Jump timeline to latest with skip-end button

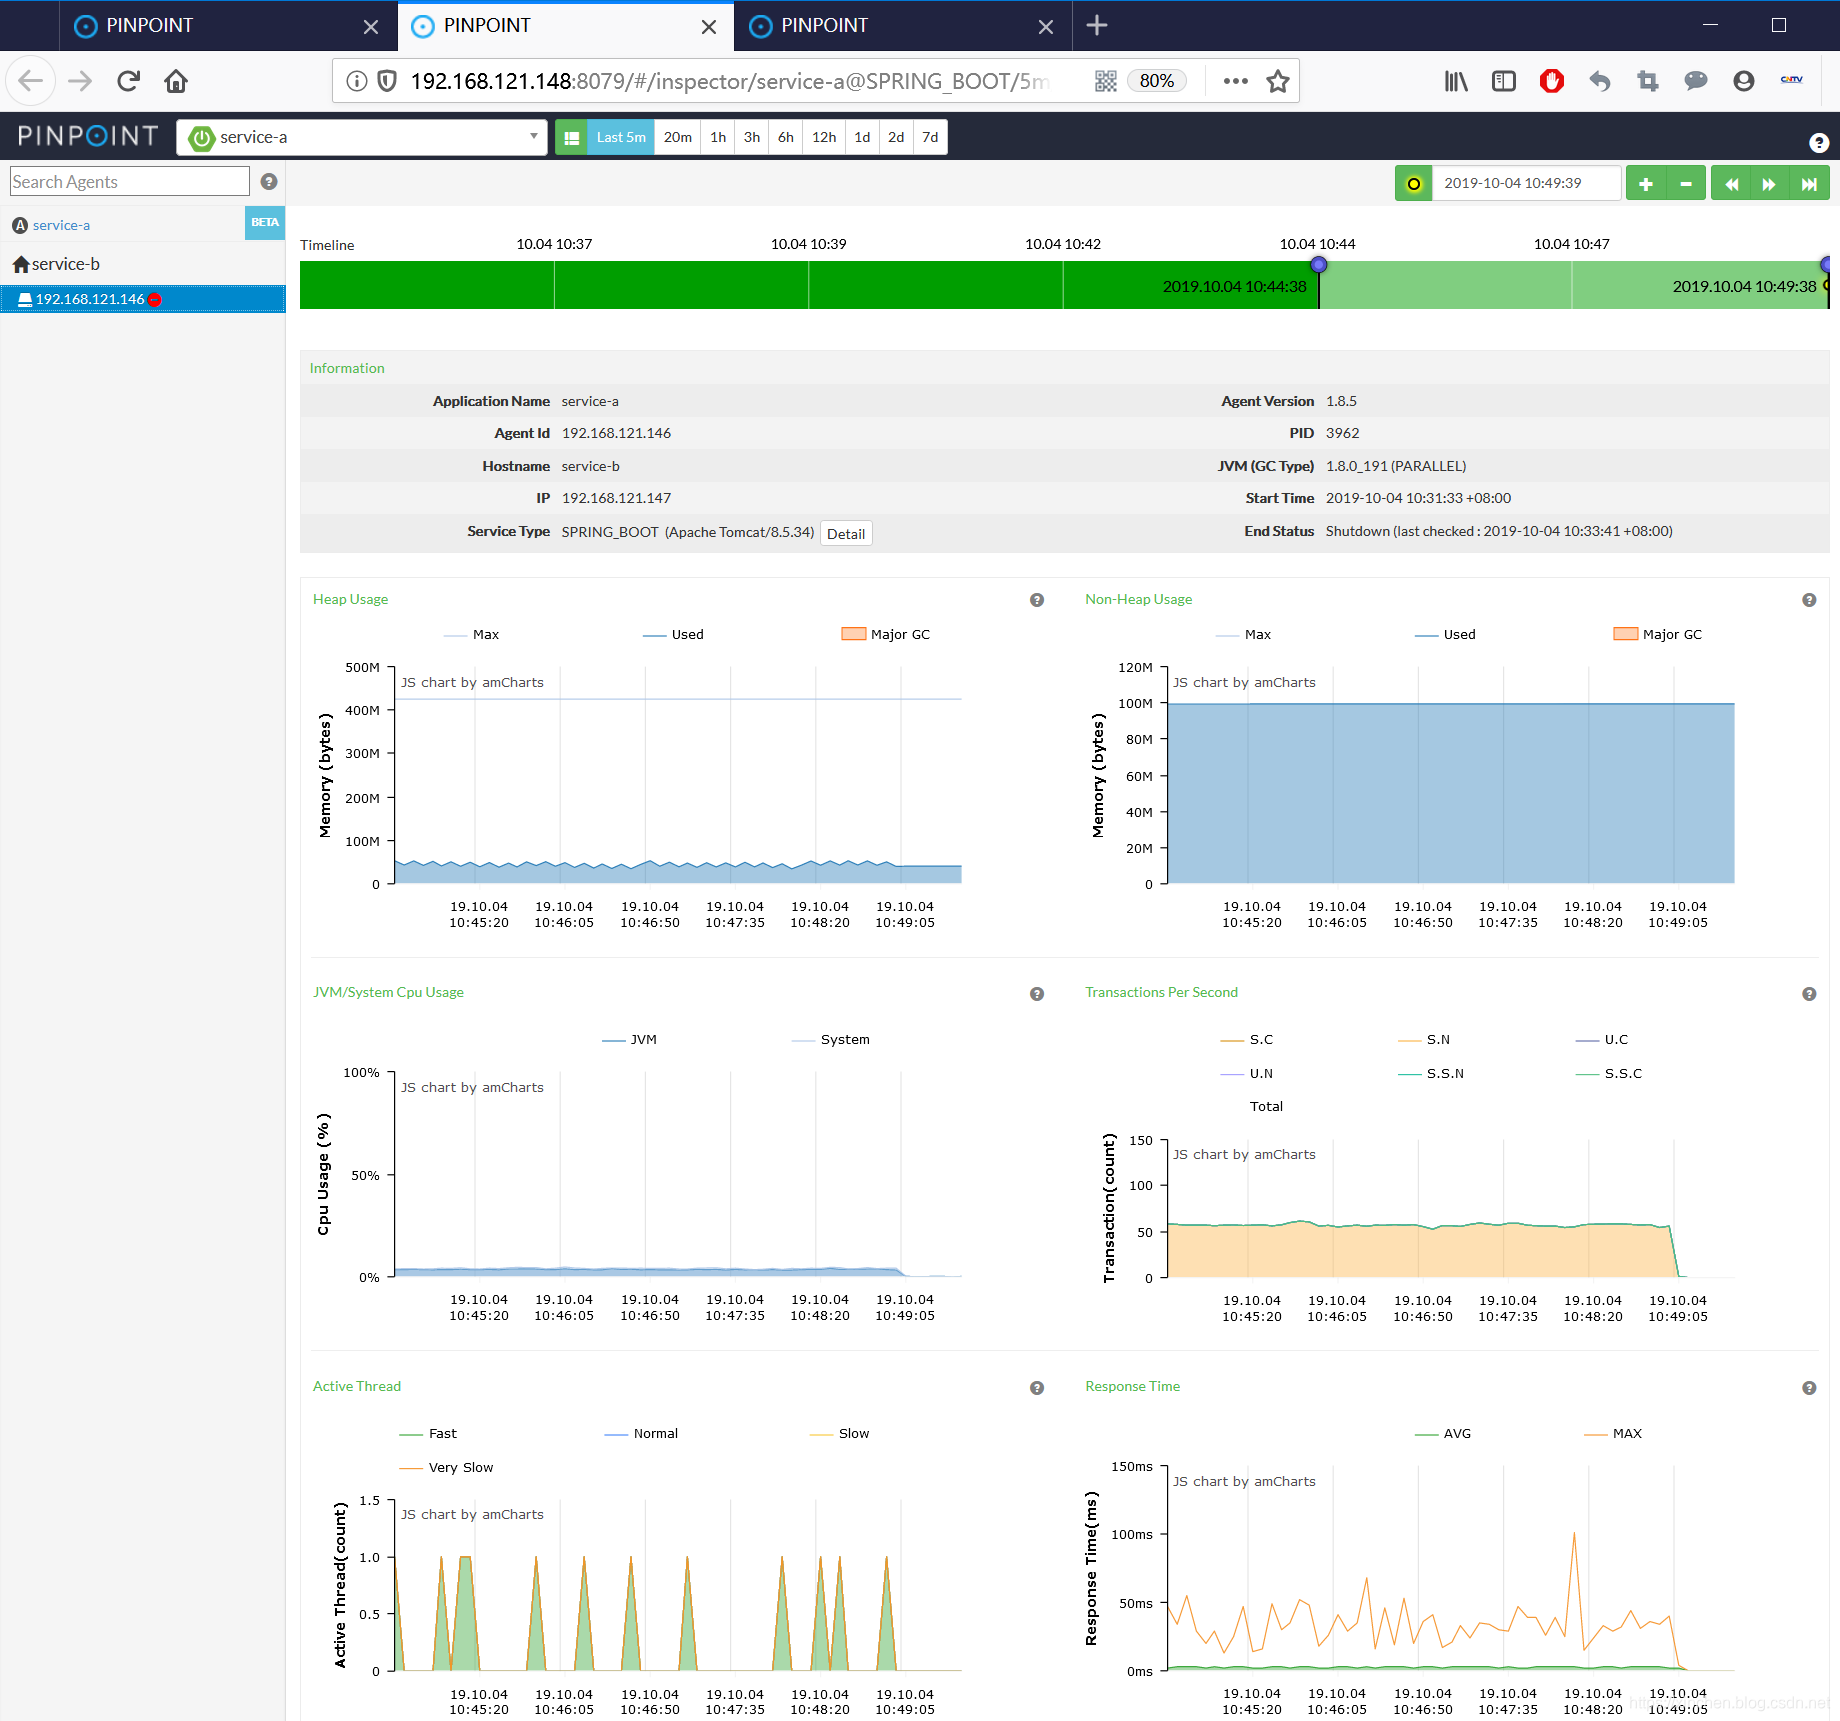coord(1809,184)
